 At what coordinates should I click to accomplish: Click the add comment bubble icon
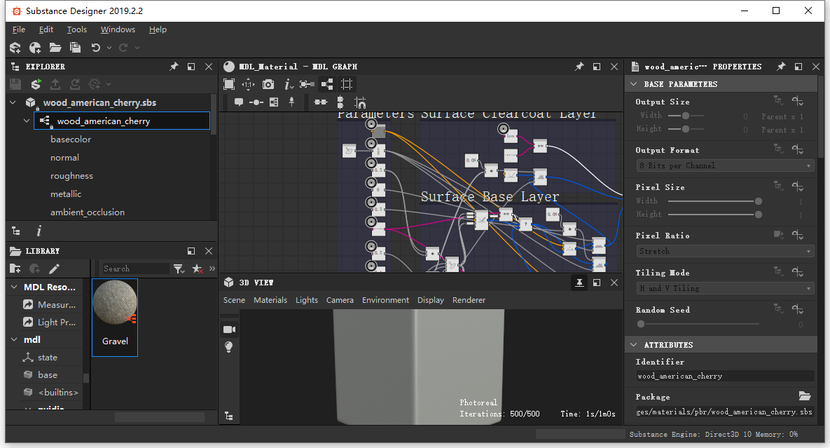[239, 102]
